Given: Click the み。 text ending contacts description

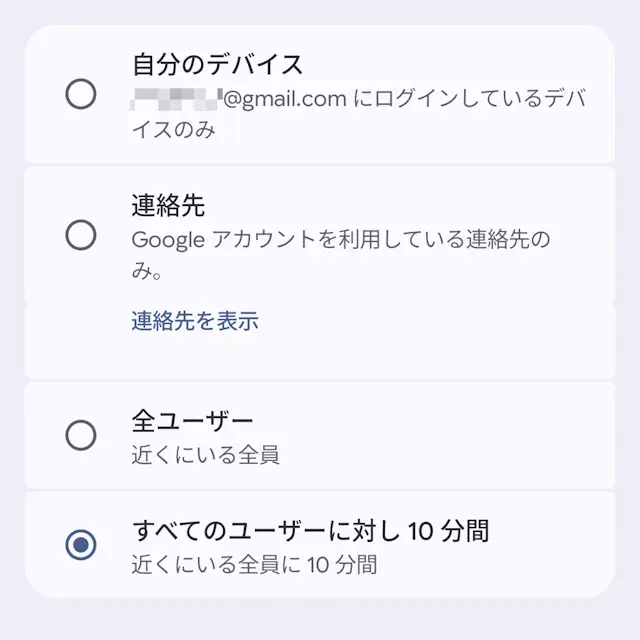Looking at the screenshot, I should [x=148, y=270].
